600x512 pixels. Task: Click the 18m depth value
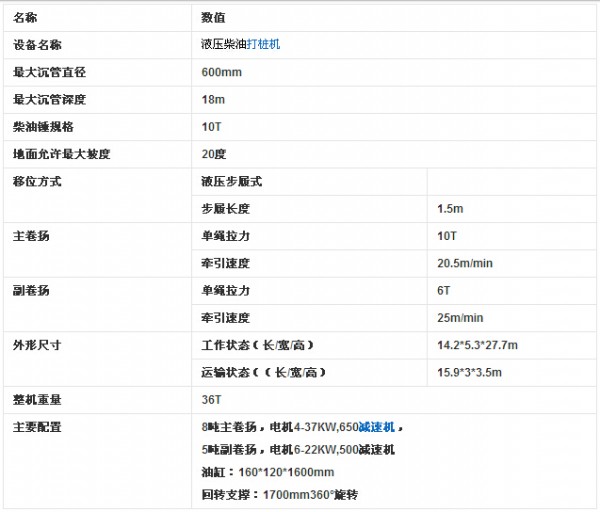pos(212,100)
